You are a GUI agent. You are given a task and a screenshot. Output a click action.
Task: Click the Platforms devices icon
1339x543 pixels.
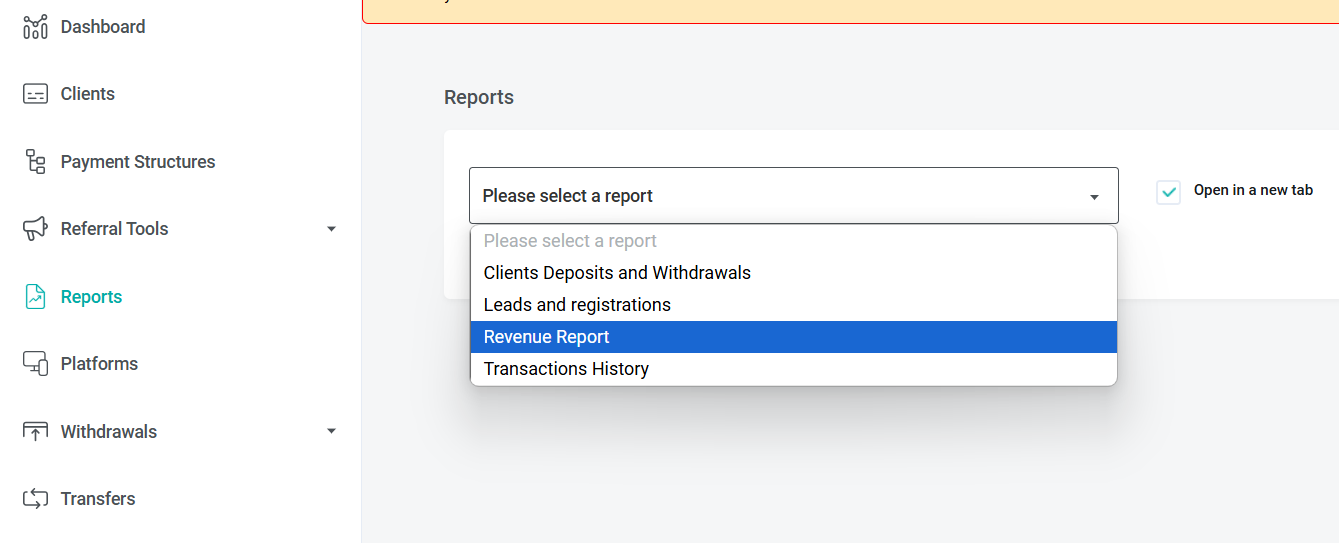pyautogui.click(x=35, y=364)
